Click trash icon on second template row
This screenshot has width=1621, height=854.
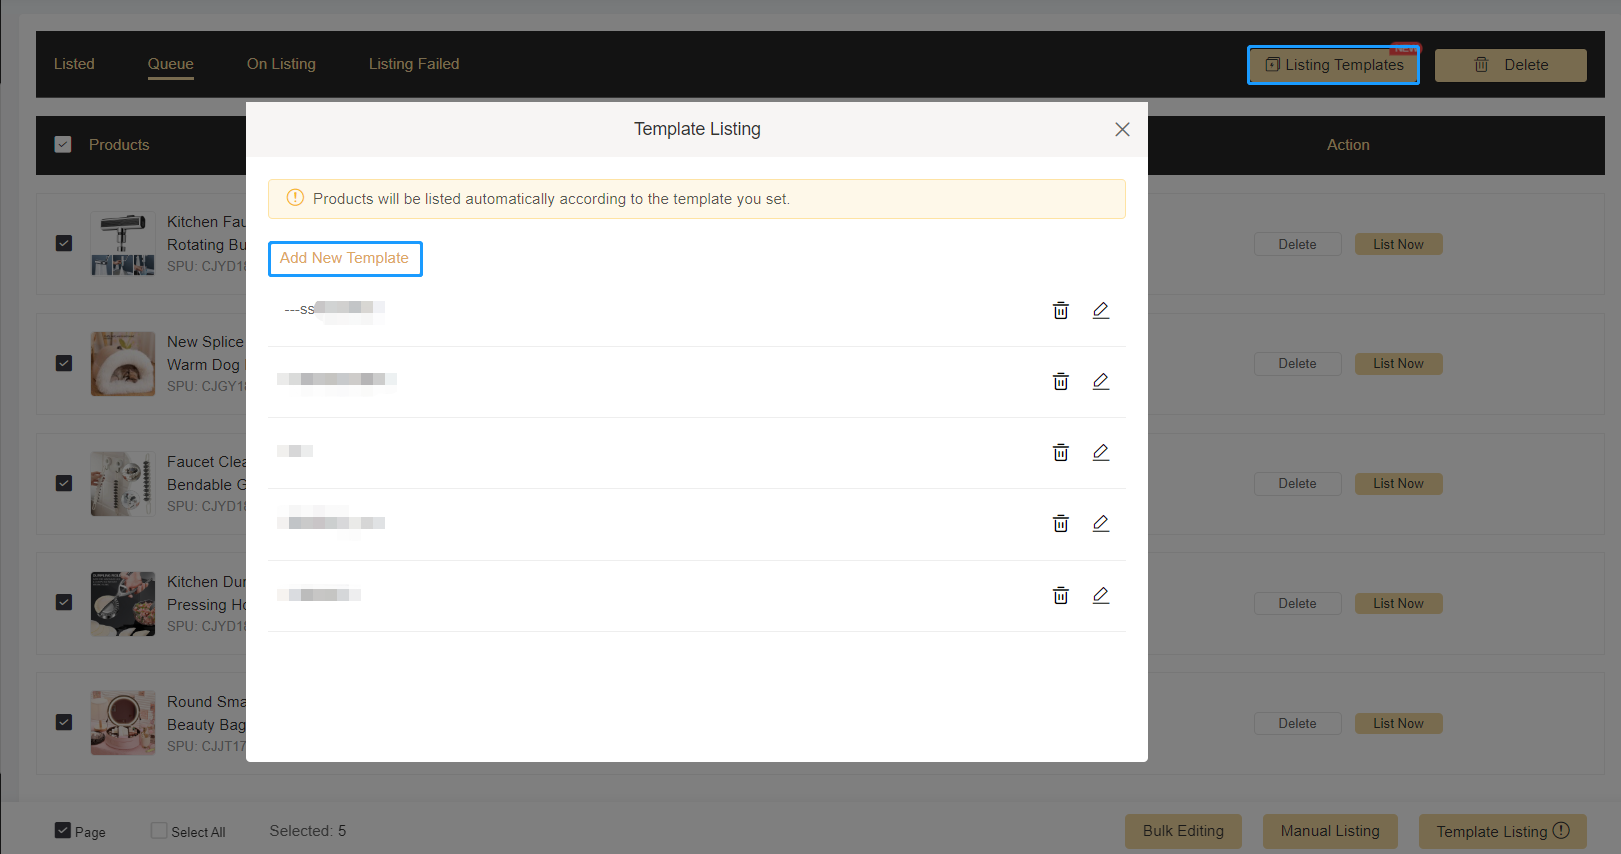(x=1060, y=382)
